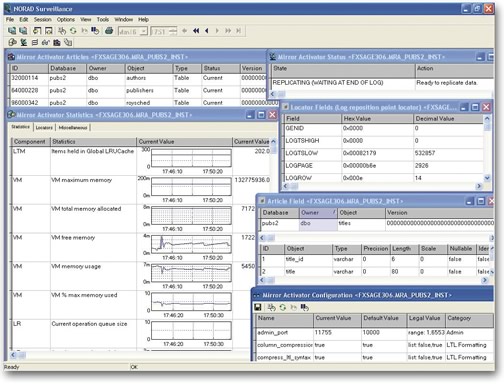Click the single left arrow navigation button

(207, 31)
